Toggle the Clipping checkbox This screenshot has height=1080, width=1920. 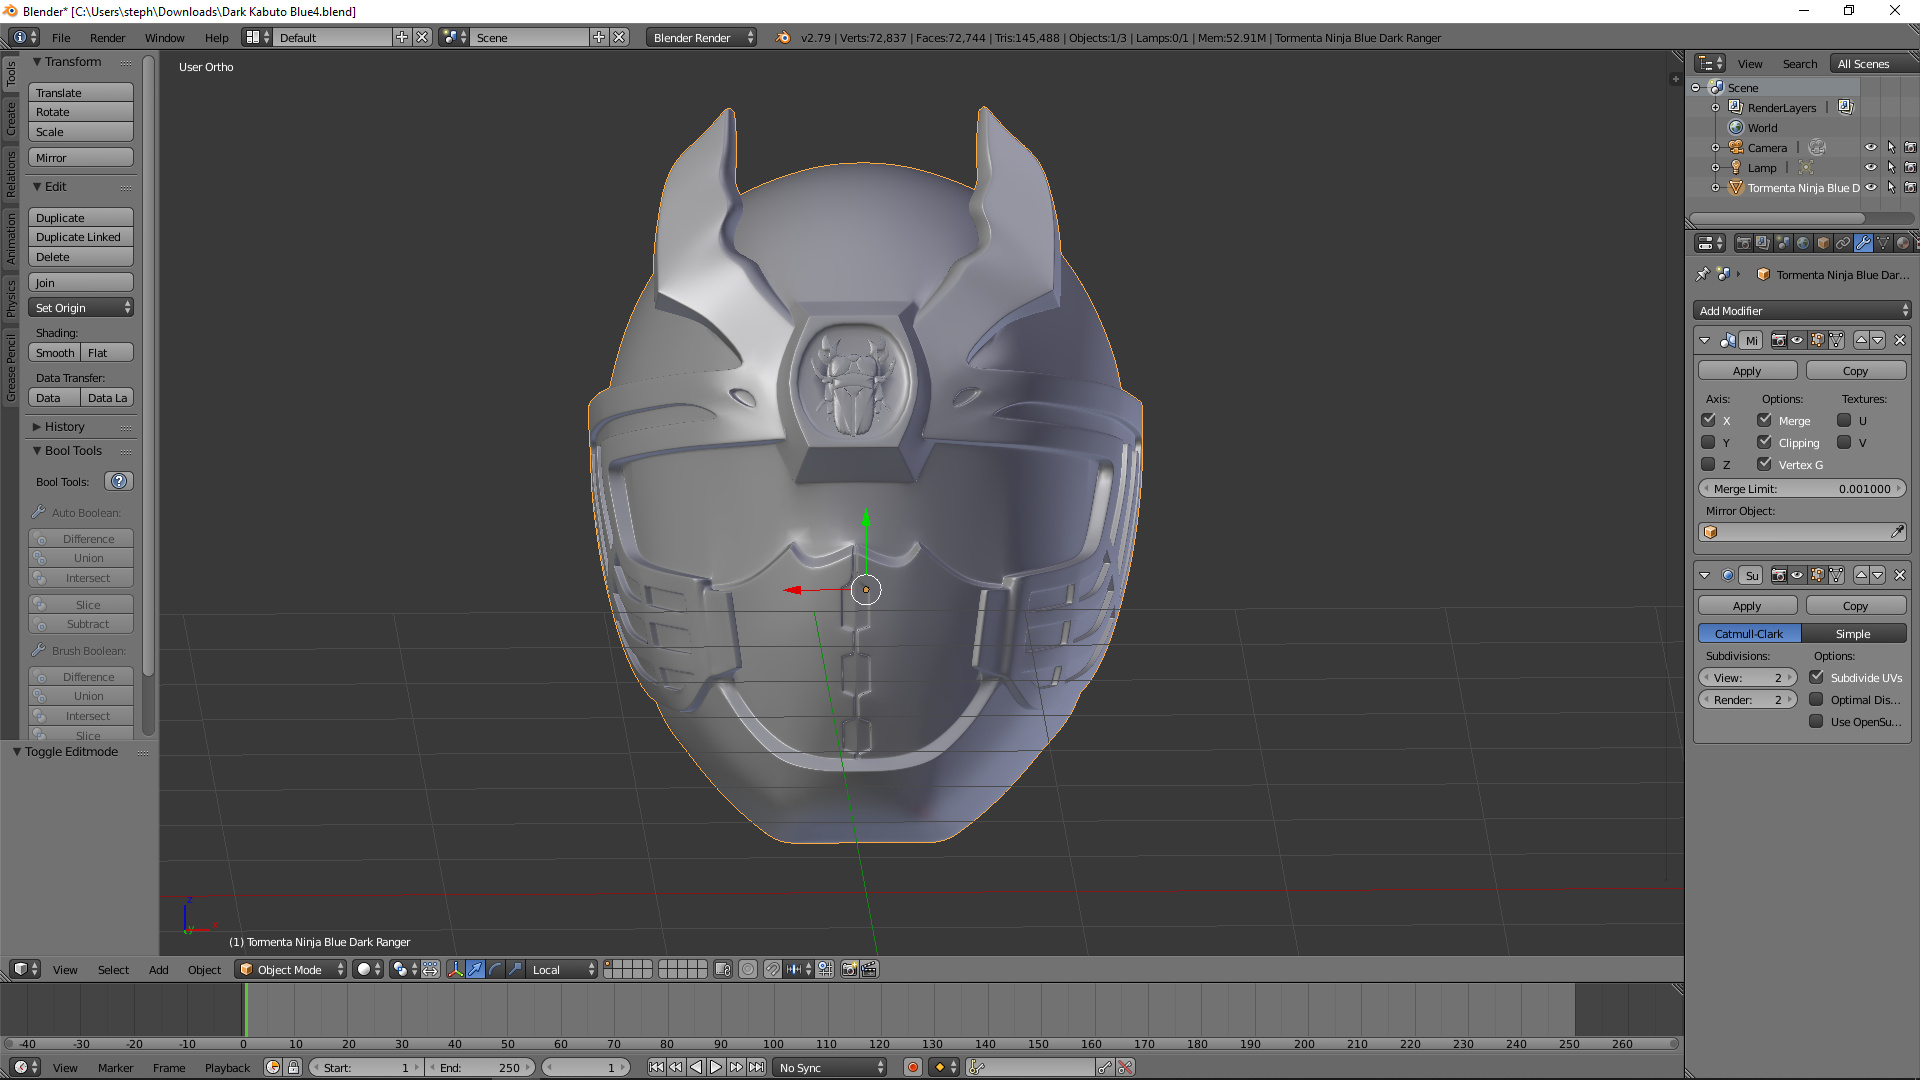pyautogui.click(x=1764, y=442)
